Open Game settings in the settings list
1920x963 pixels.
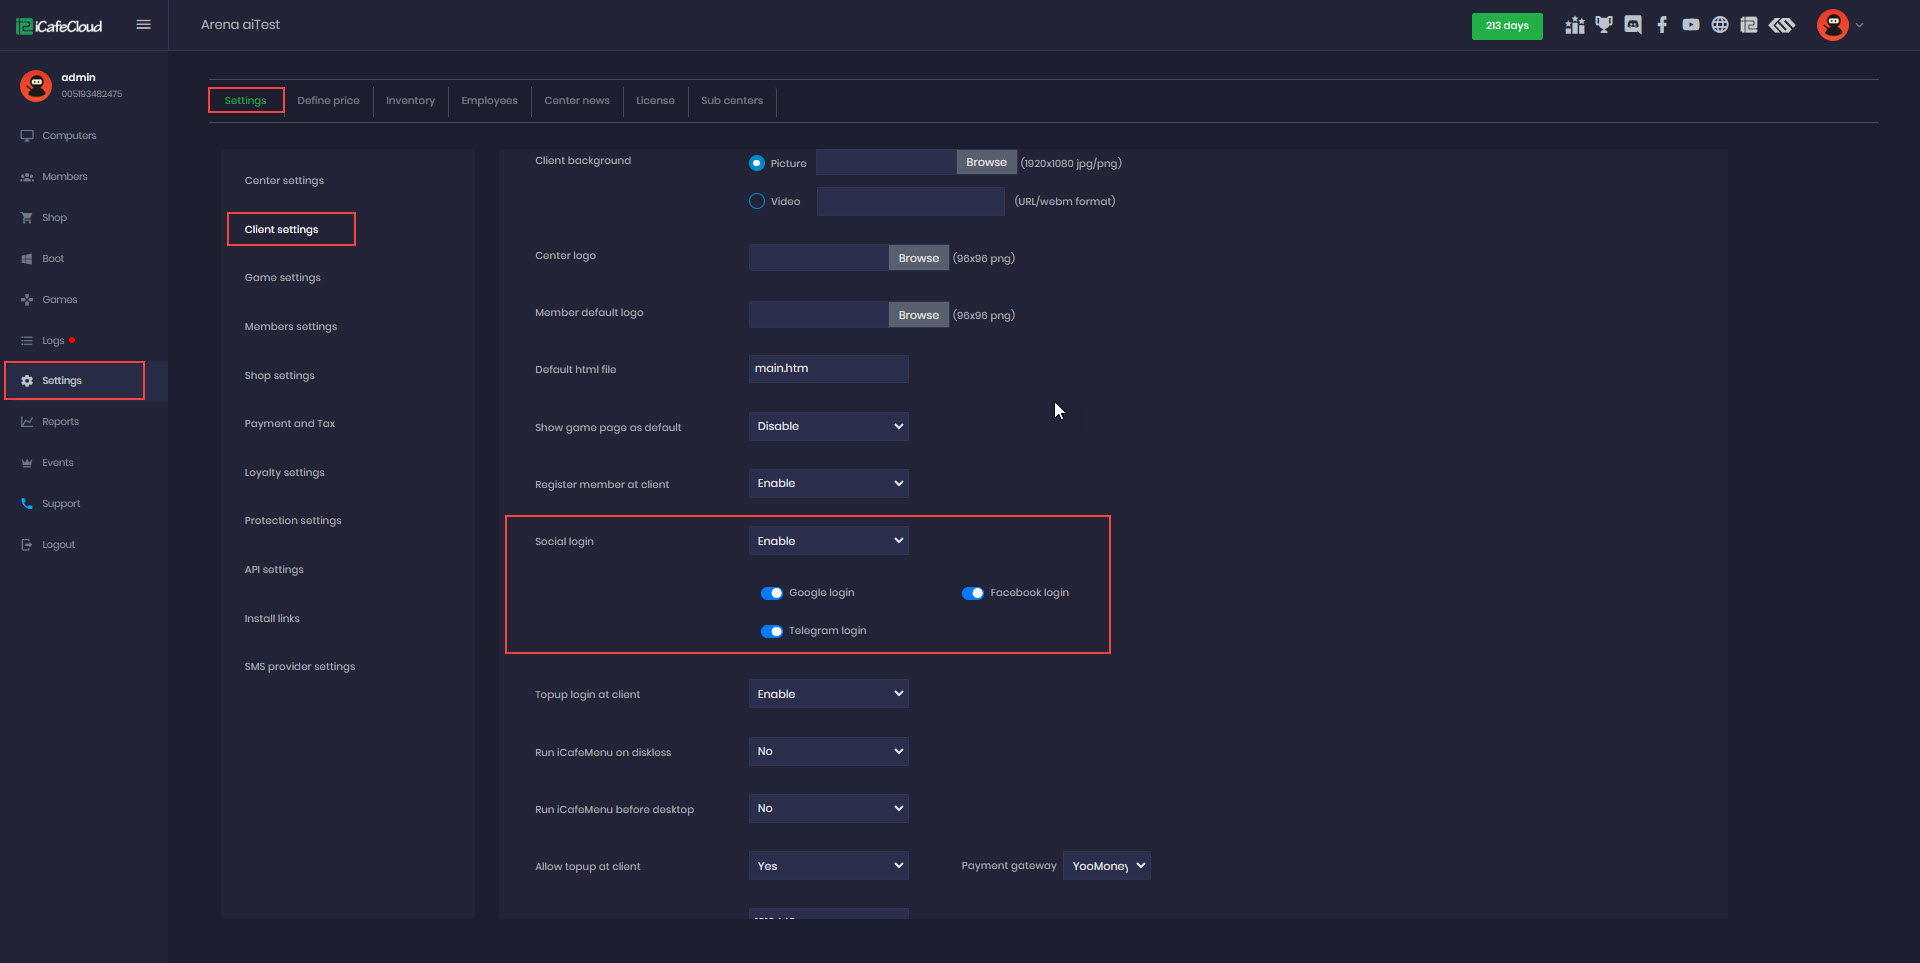[x=283, y=278]
